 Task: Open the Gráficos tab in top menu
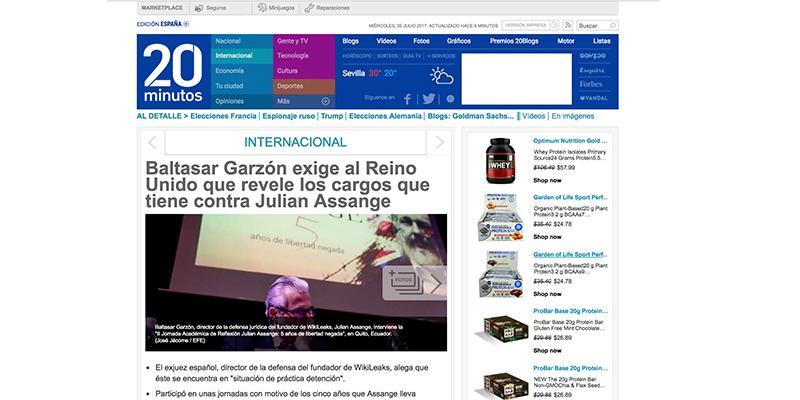(459, 41)
